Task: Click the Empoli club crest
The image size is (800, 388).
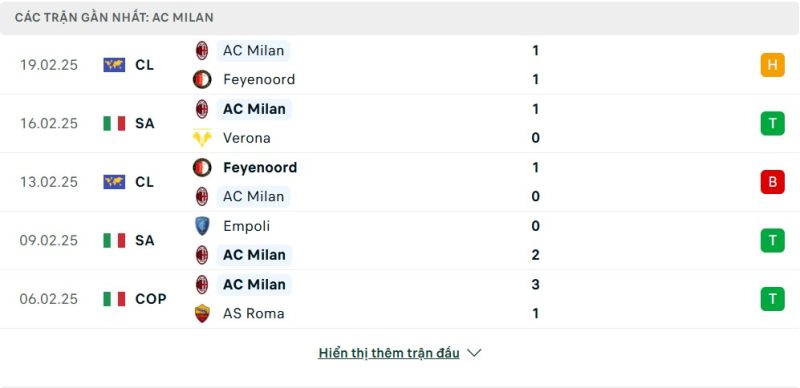Action: tap(202, 226)
